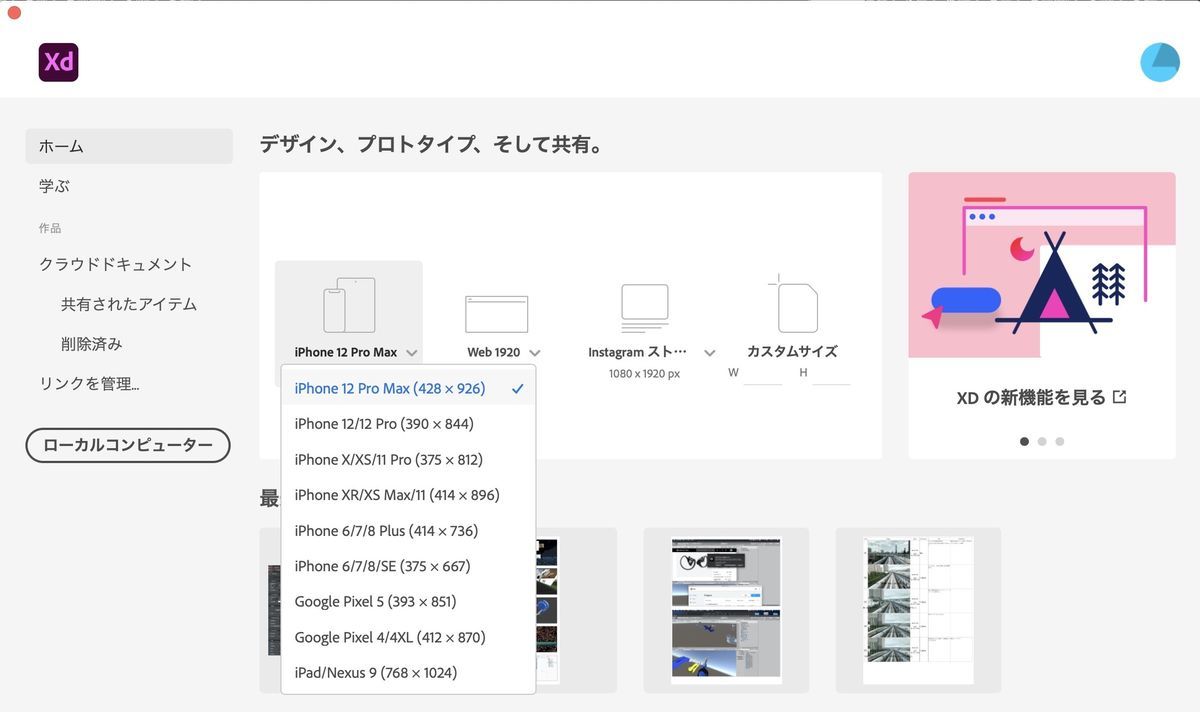Viewport: 1200px width, 712px height.
Task: Expand the Instagram ストーリー preset dropdown
Action: 709,353
